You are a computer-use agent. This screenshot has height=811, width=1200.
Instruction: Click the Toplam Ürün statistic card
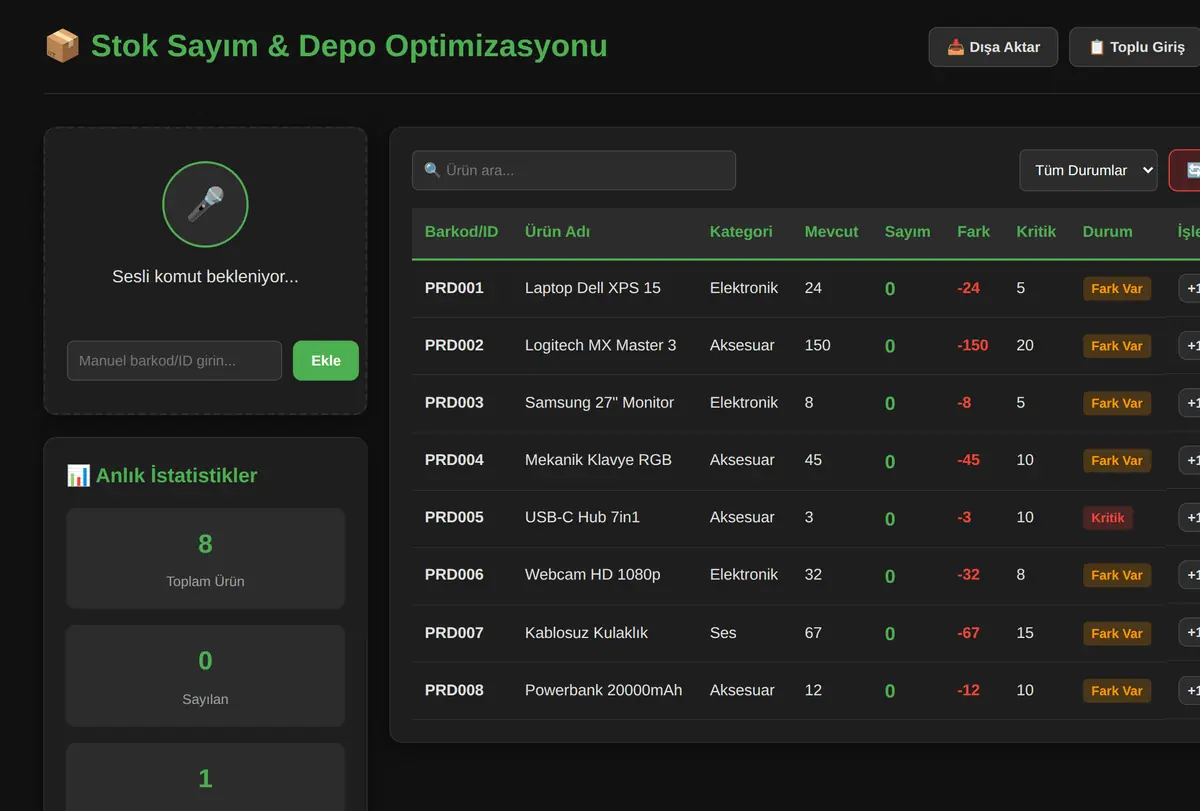[x=205, y=558]
